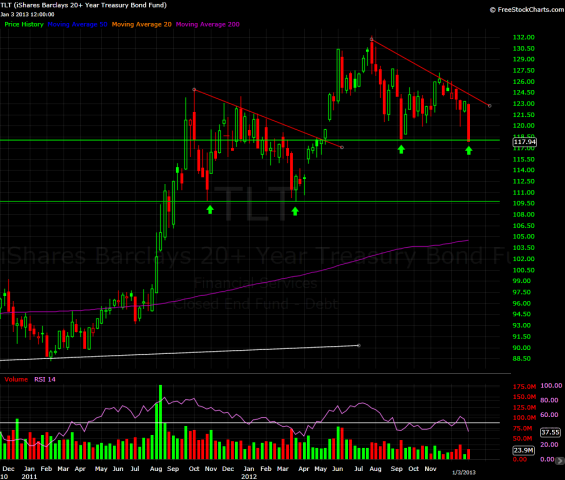Click the 130.50 price axis label
Image resolution: width=565 pixels, height=480 pixels.
coord(524,48)
